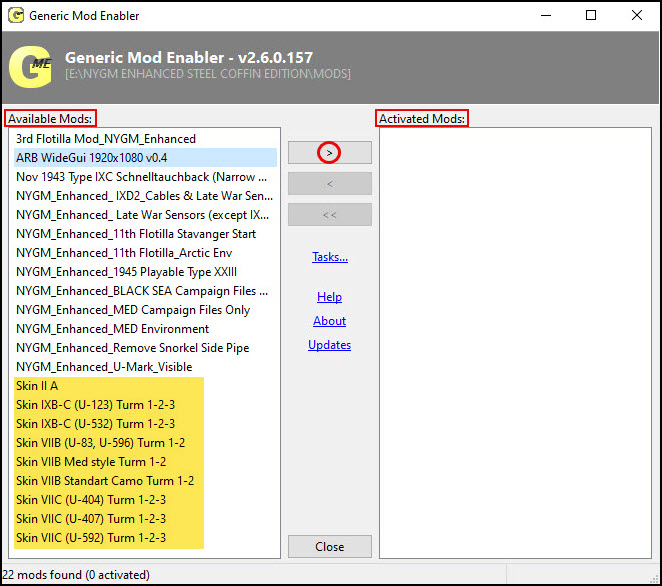The image size is (662, 586).
Task: Click the yellow GME logo in header
Action: tap(31, 67)
